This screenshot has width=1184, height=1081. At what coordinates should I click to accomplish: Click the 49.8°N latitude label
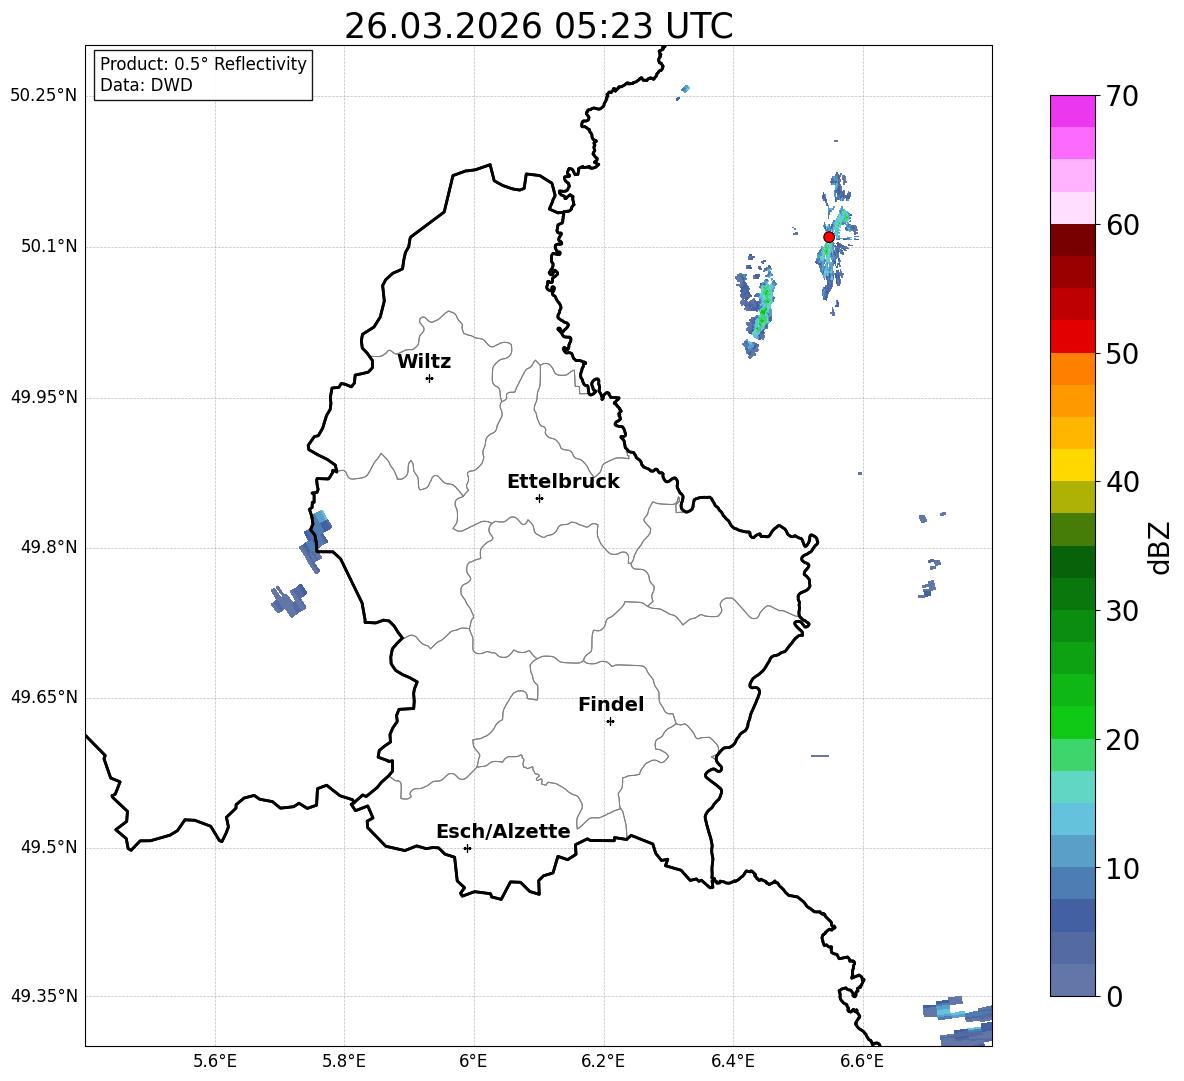coord(49,547)
